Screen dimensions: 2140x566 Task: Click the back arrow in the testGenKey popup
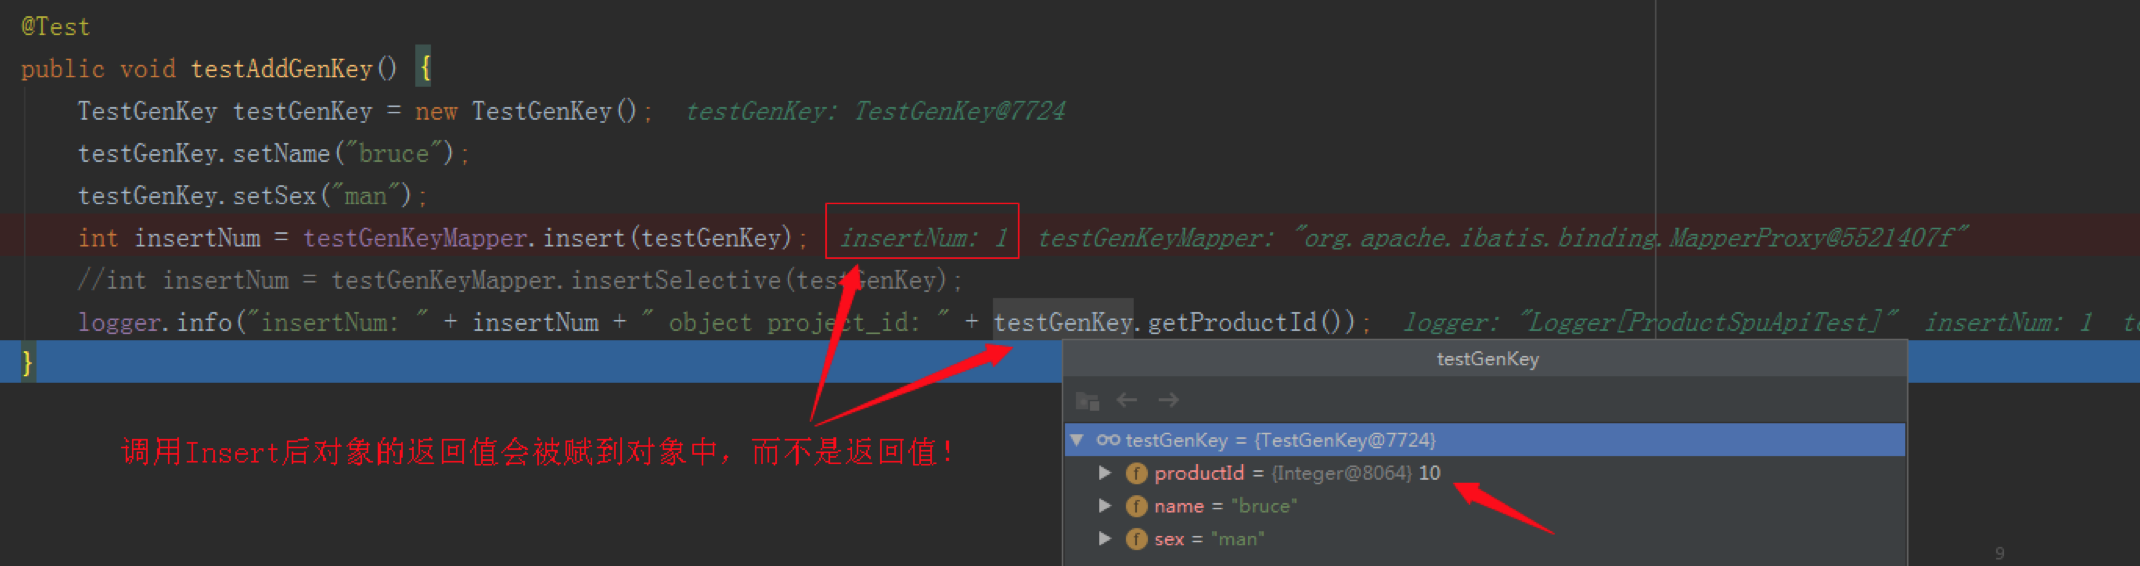[x=1127, y=400]
